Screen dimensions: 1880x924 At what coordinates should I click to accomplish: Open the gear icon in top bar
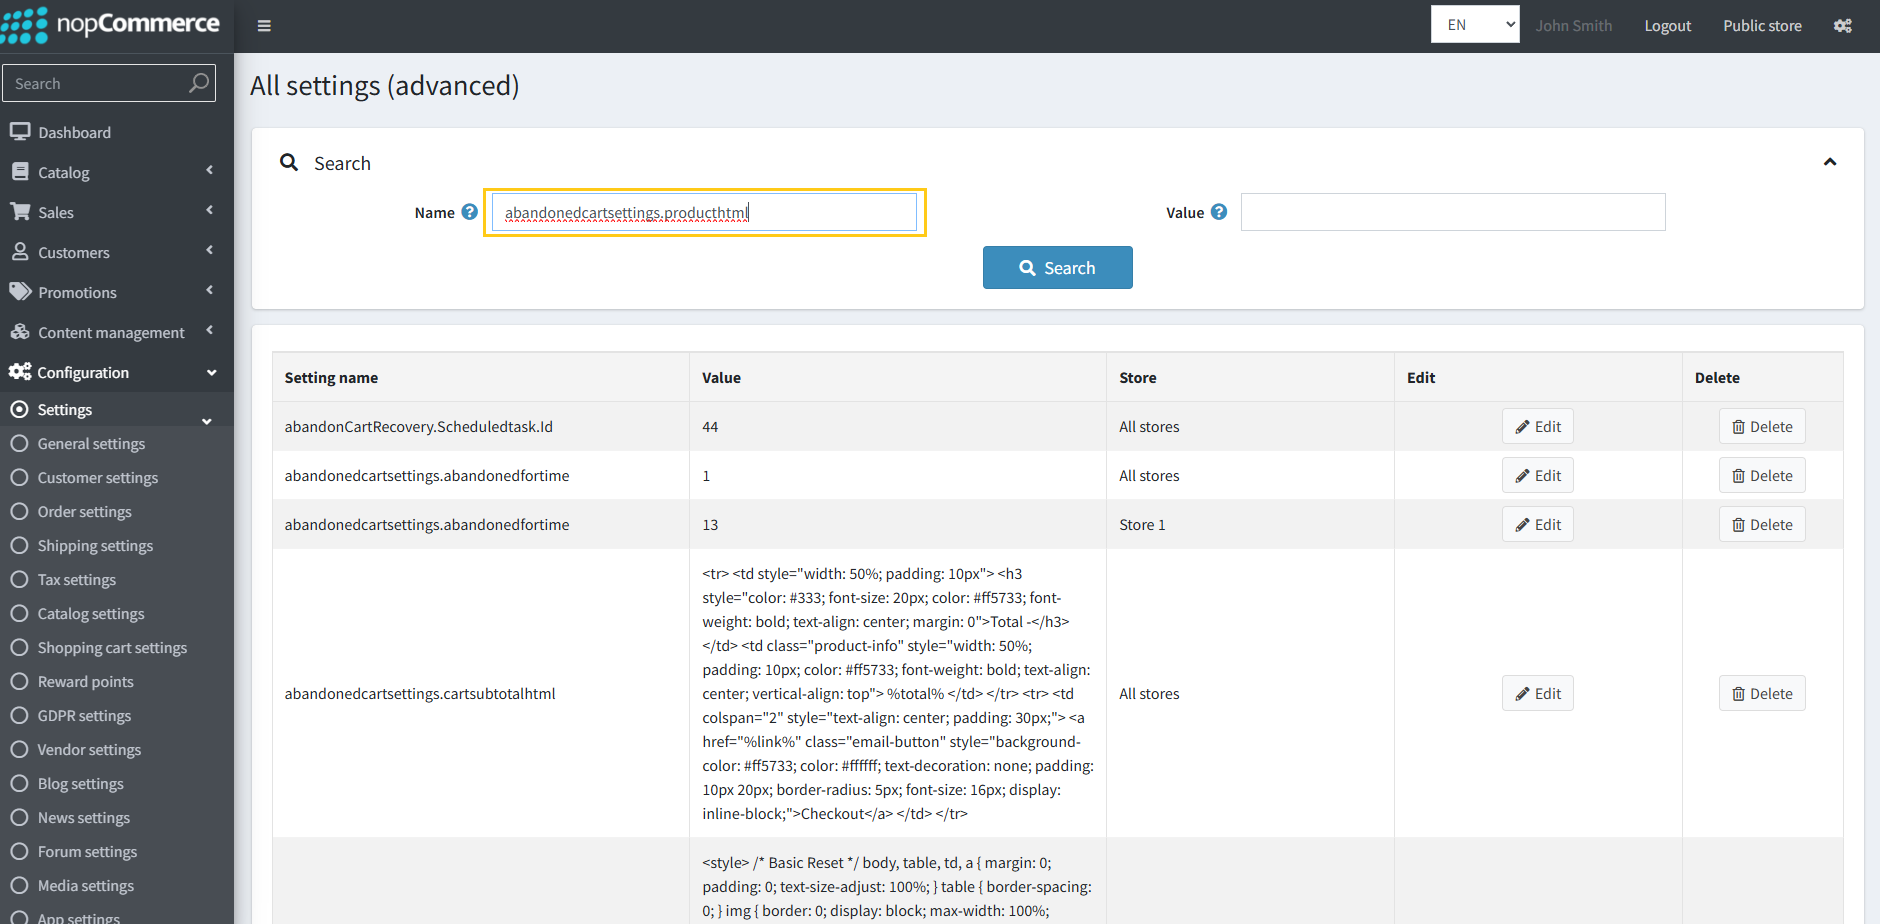pyautogui.click(x=1842, y=26)
